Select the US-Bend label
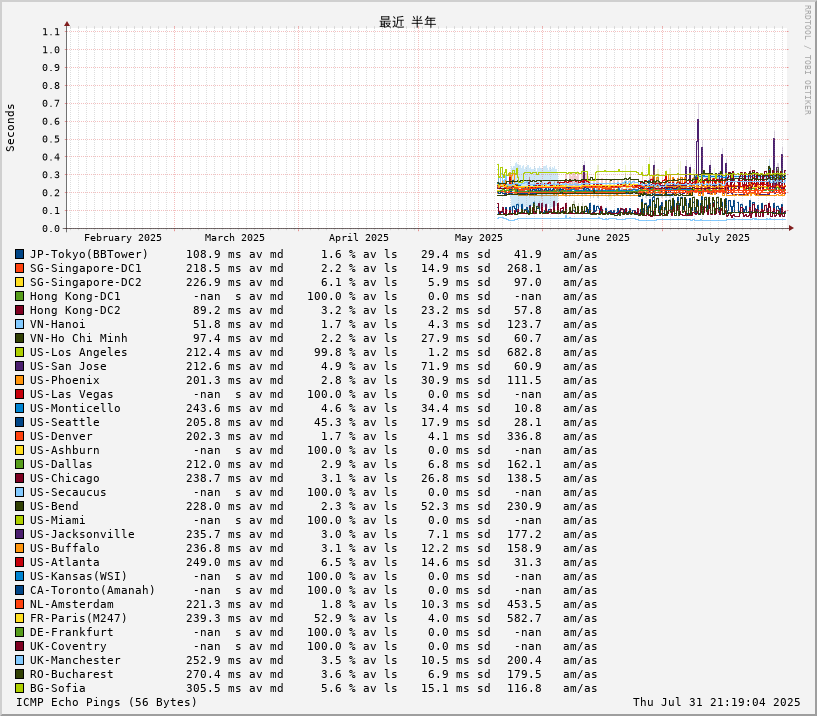The height and width of the screenshot is (716, 817). [54, 507]
